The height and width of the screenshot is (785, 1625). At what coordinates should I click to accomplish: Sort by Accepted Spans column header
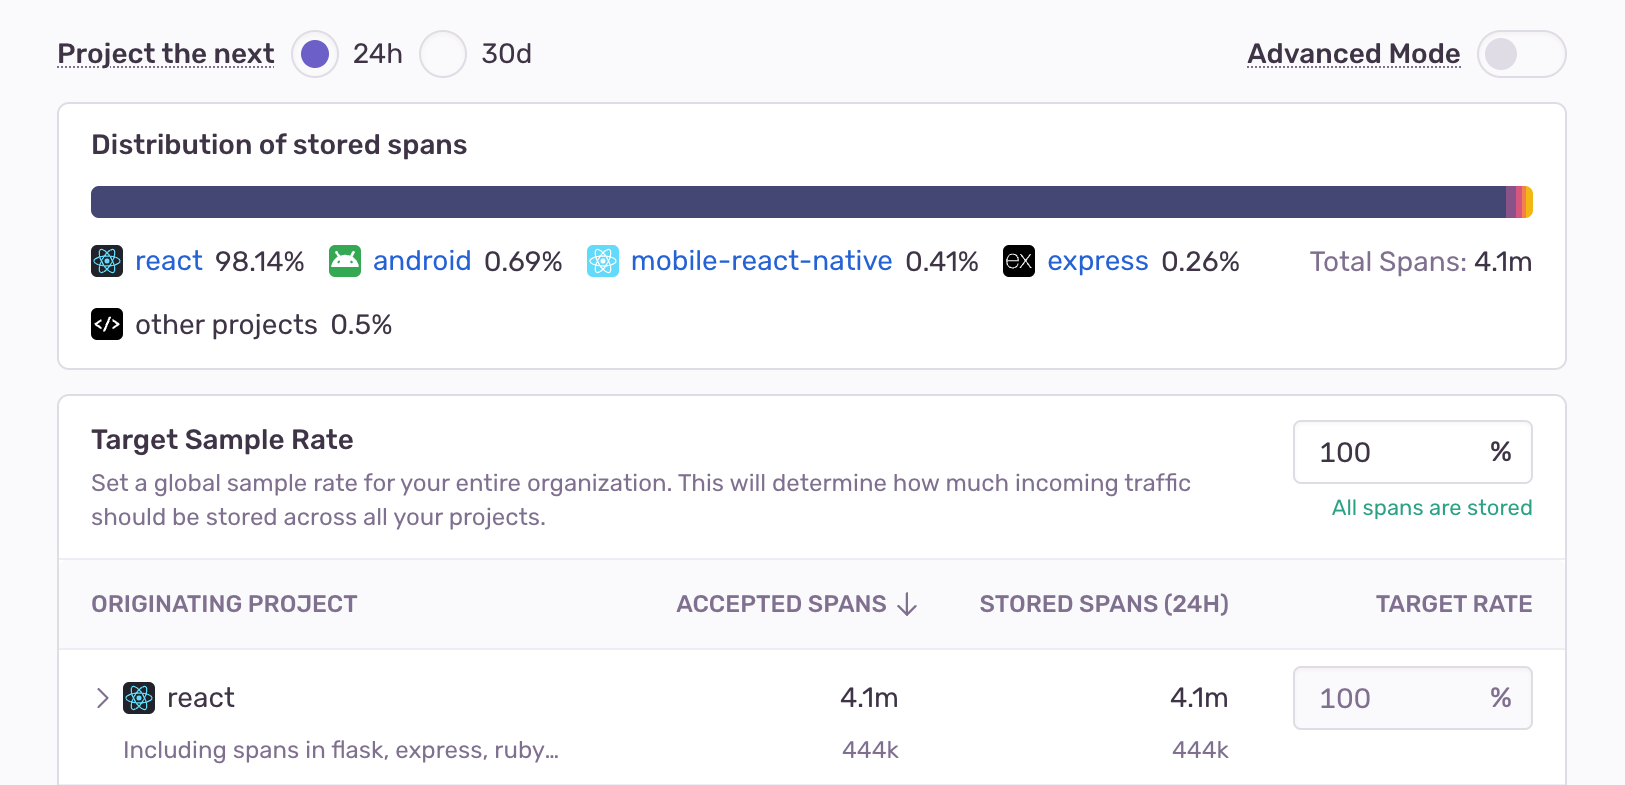(781, 604)
